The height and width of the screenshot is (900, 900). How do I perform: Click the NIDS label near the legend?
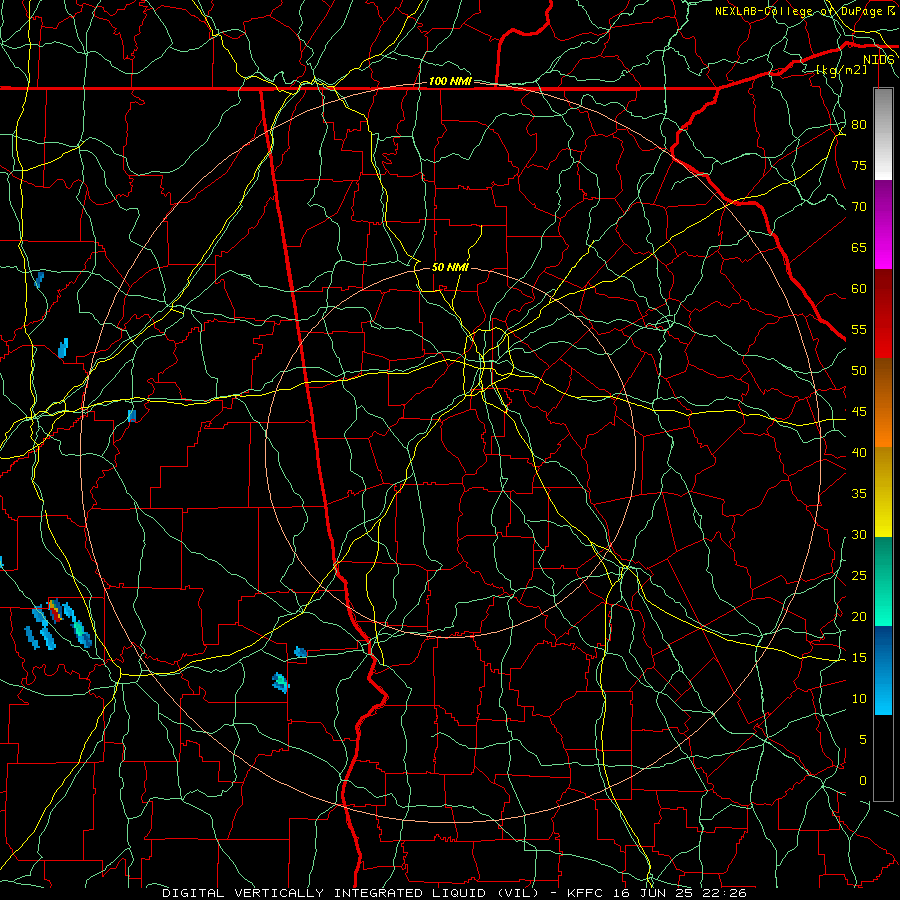point(878,60)
